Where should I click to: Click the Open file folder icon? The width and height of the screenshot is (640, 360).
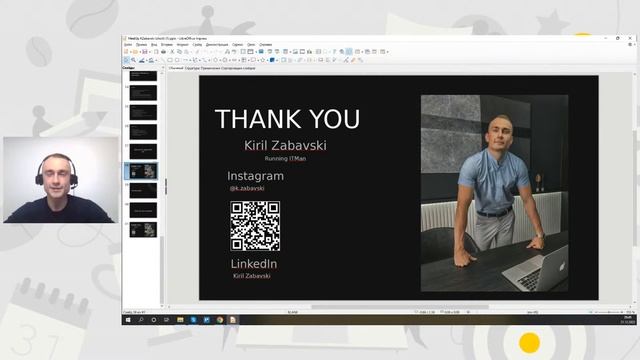[x=135, y=52]
